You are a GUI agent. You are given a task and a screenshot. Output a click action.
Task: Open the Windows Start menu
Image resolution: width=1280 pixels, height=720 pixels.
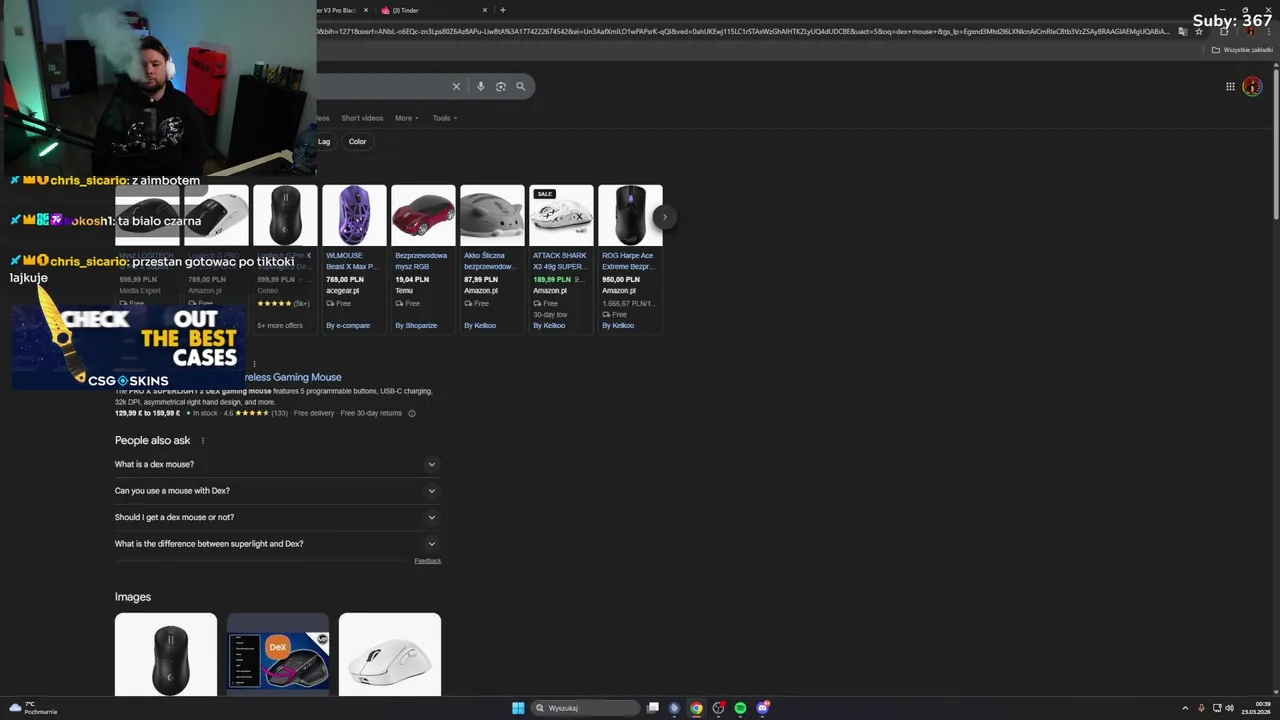(518, 708)
